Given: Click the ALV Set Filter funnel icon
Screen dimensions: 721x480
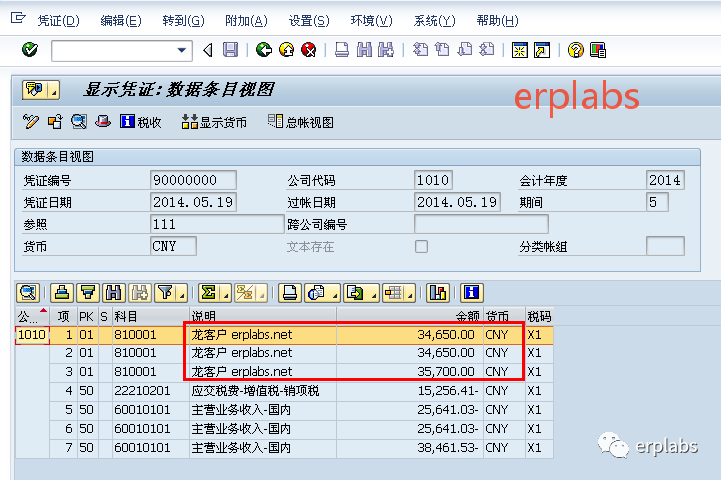Looking at the screenshot, I should point(166,292).
